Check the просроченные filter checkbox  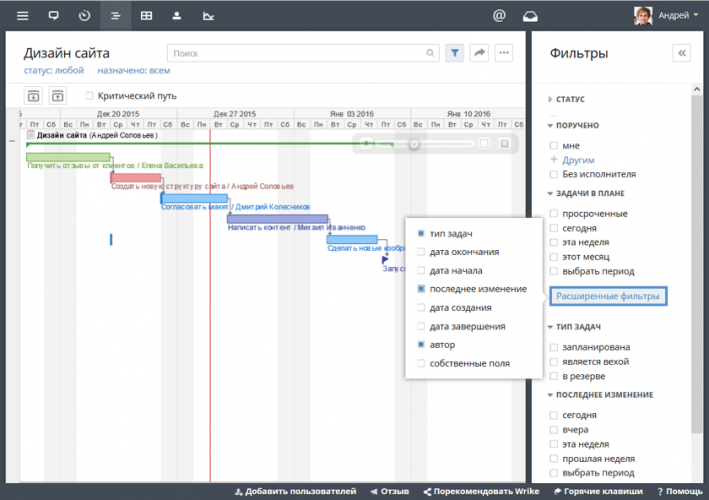coord(553,213)
